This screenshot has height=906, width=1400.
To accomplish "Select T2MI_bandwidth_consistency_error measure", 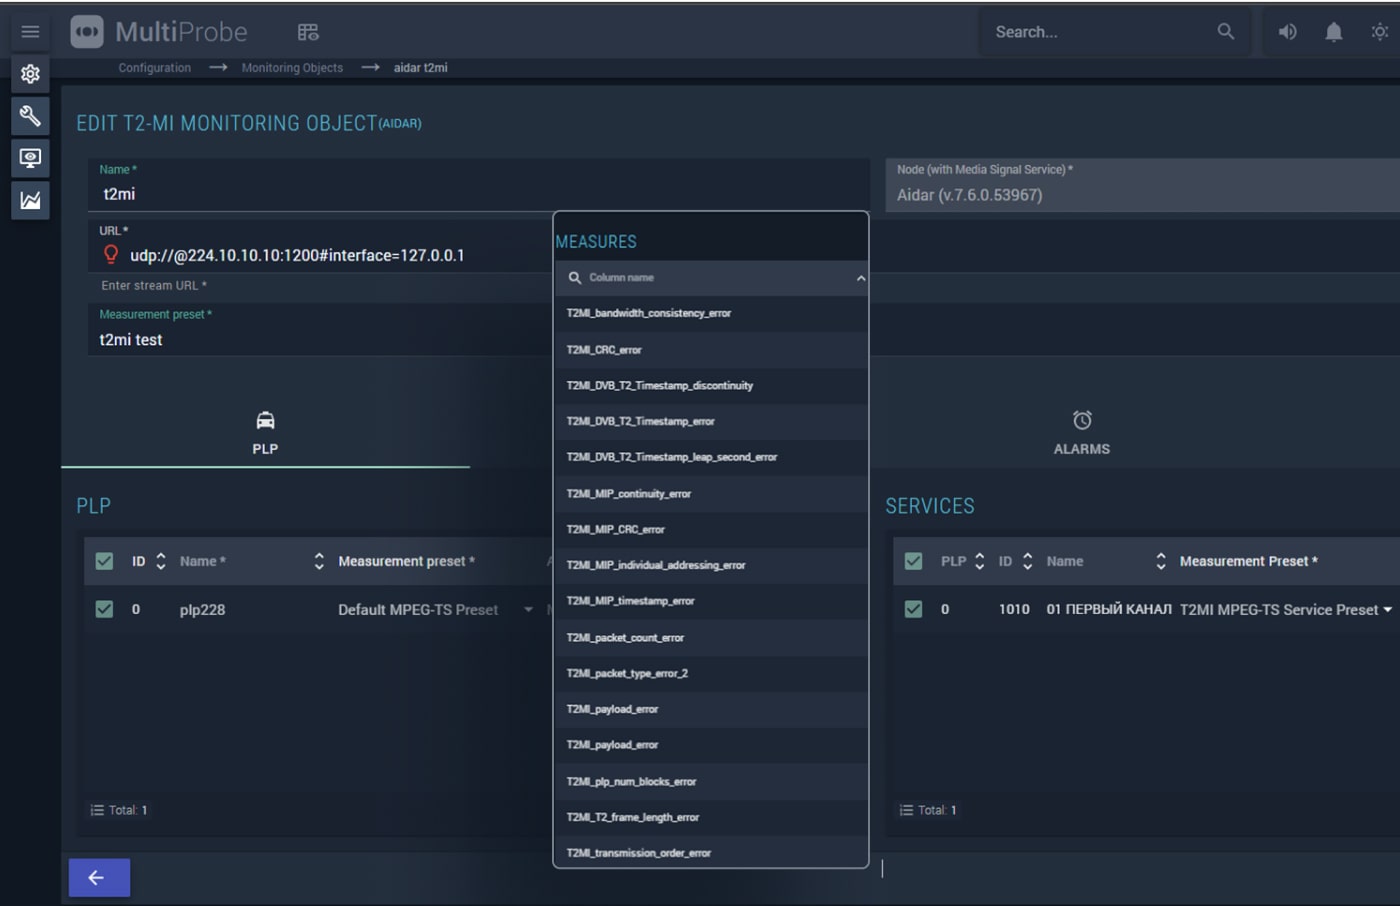I will (x=711, y=313).
